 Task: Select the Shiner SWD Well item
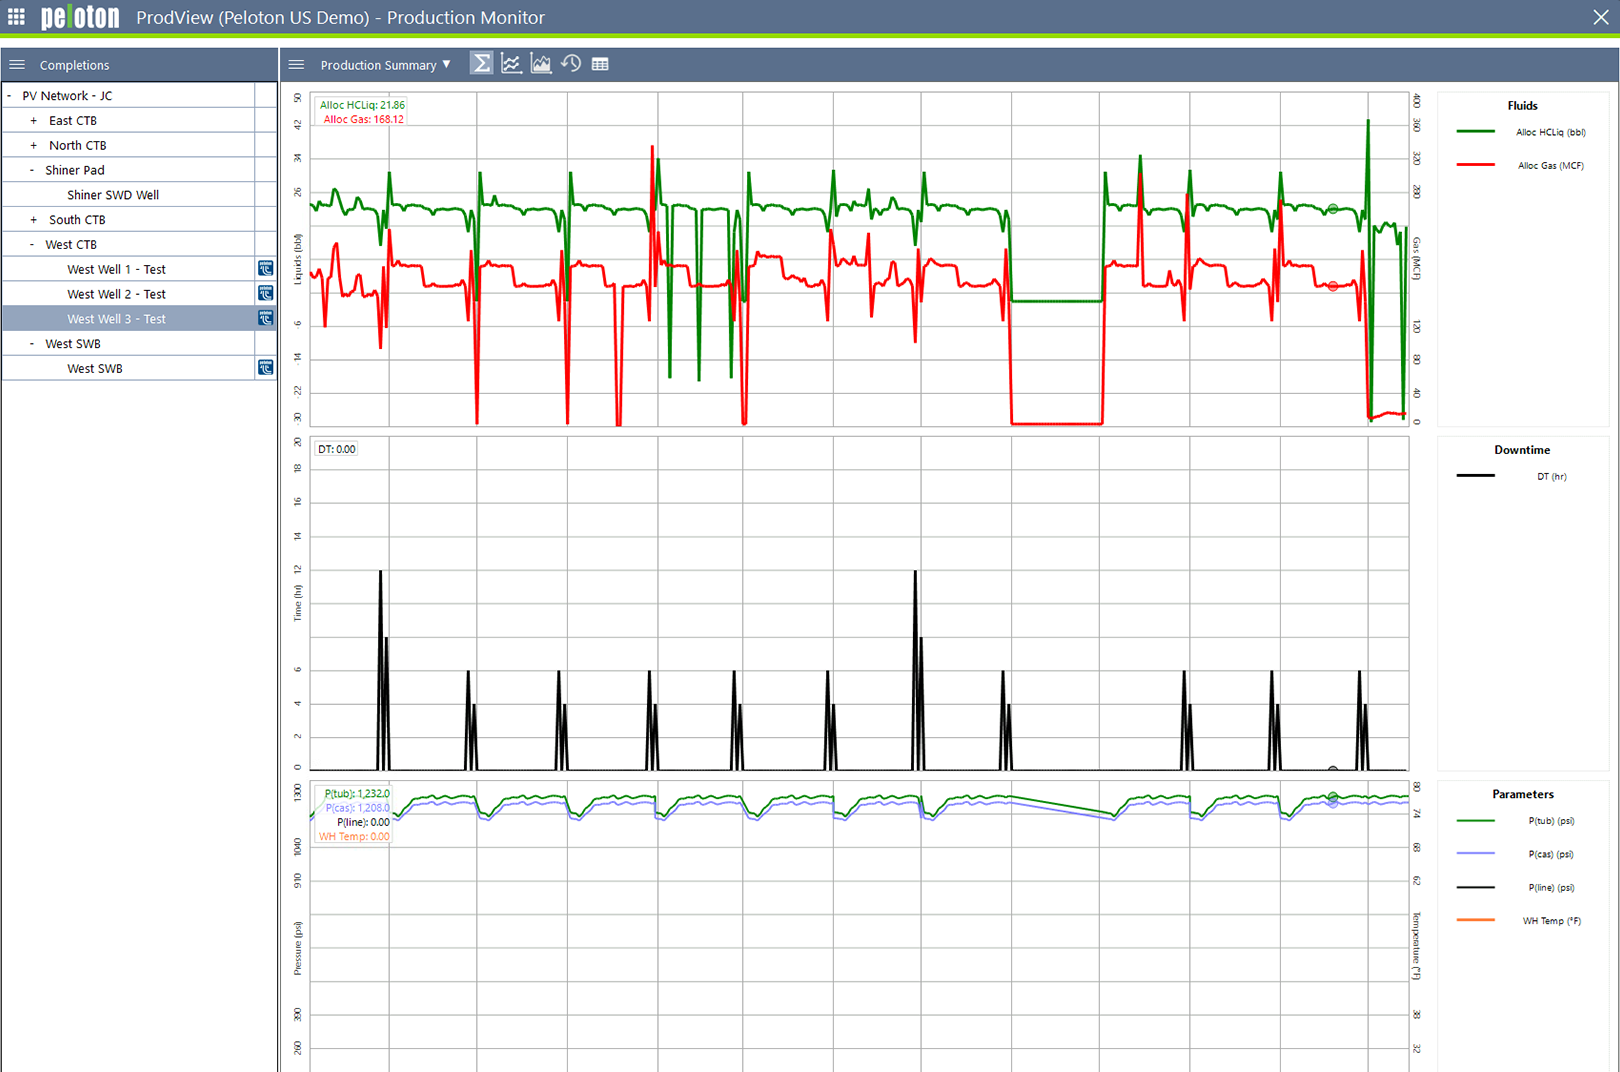coord(112,195)
